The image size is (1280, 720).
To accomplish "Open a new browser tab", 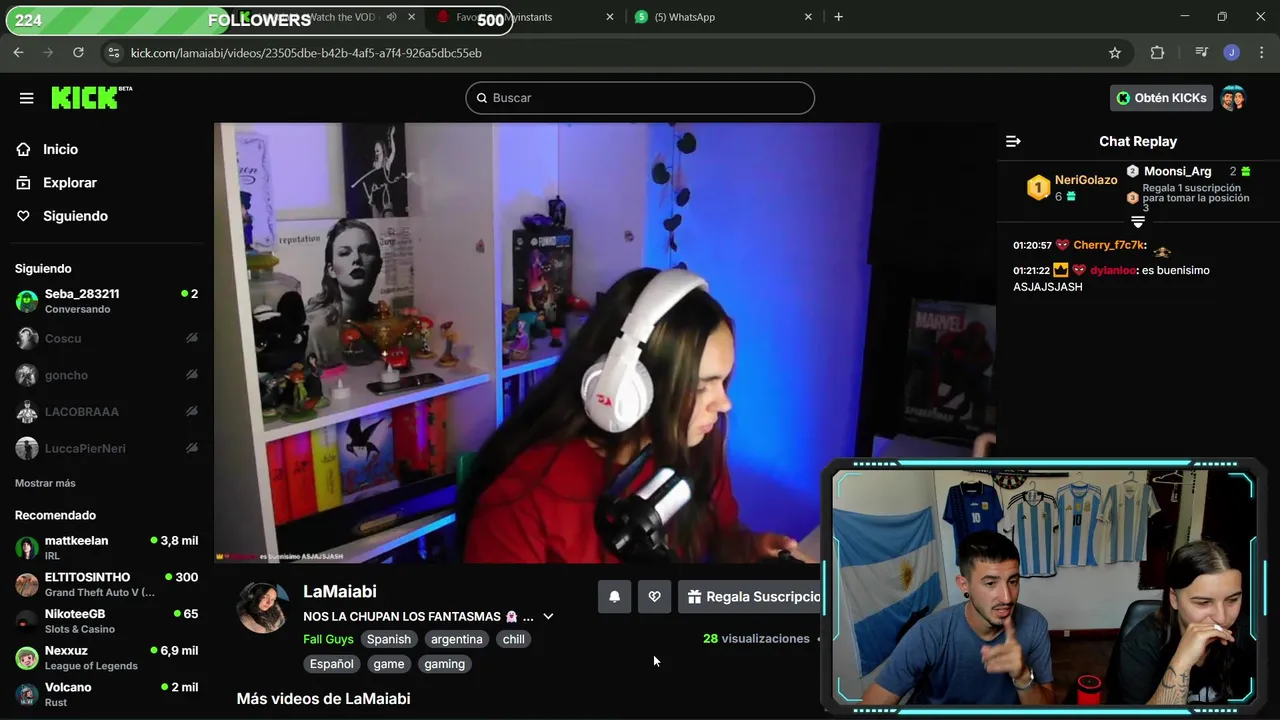I will pos(838,17).
